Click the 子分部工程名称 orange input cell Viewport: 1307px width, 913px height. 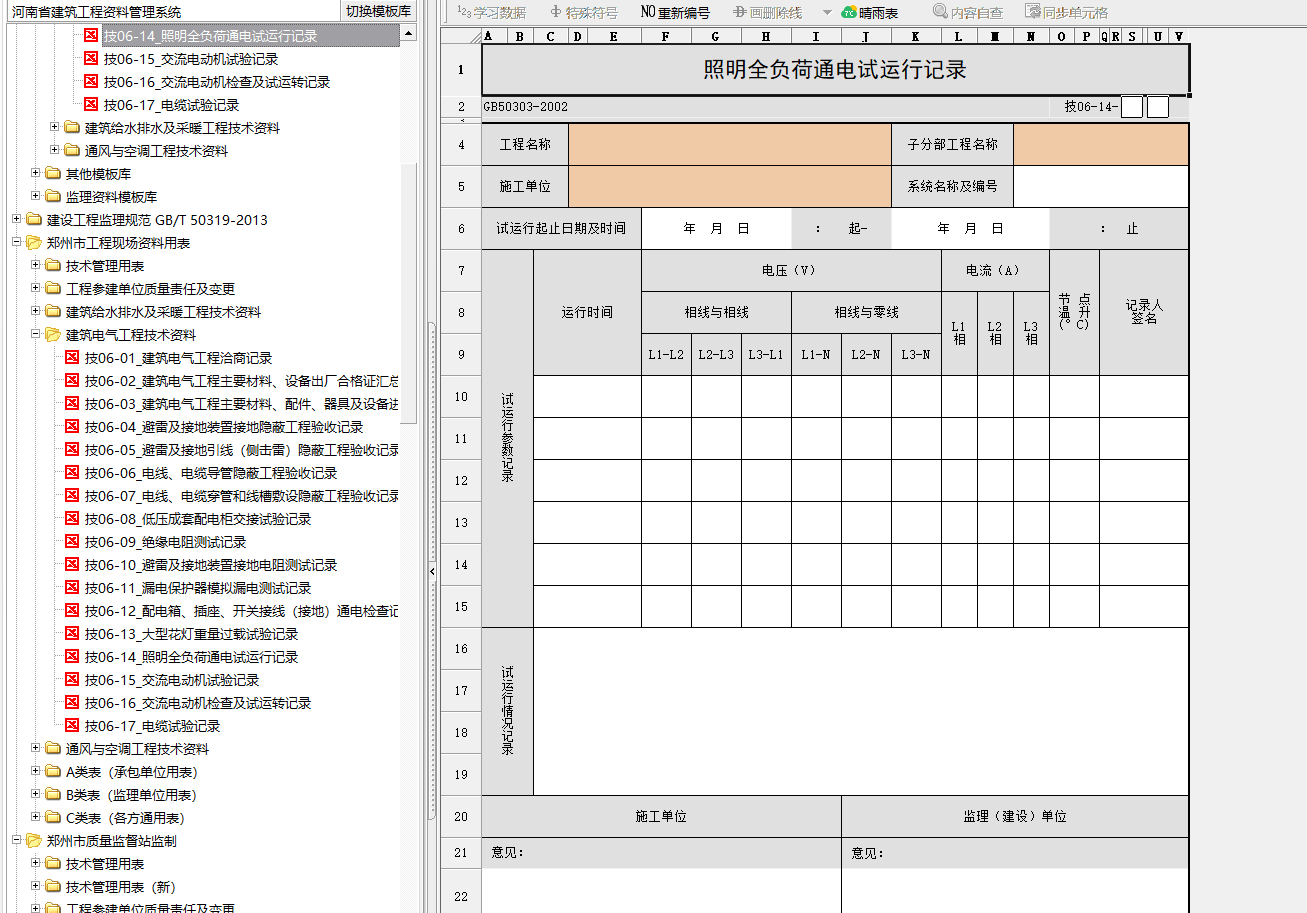tap(1100, 145)
